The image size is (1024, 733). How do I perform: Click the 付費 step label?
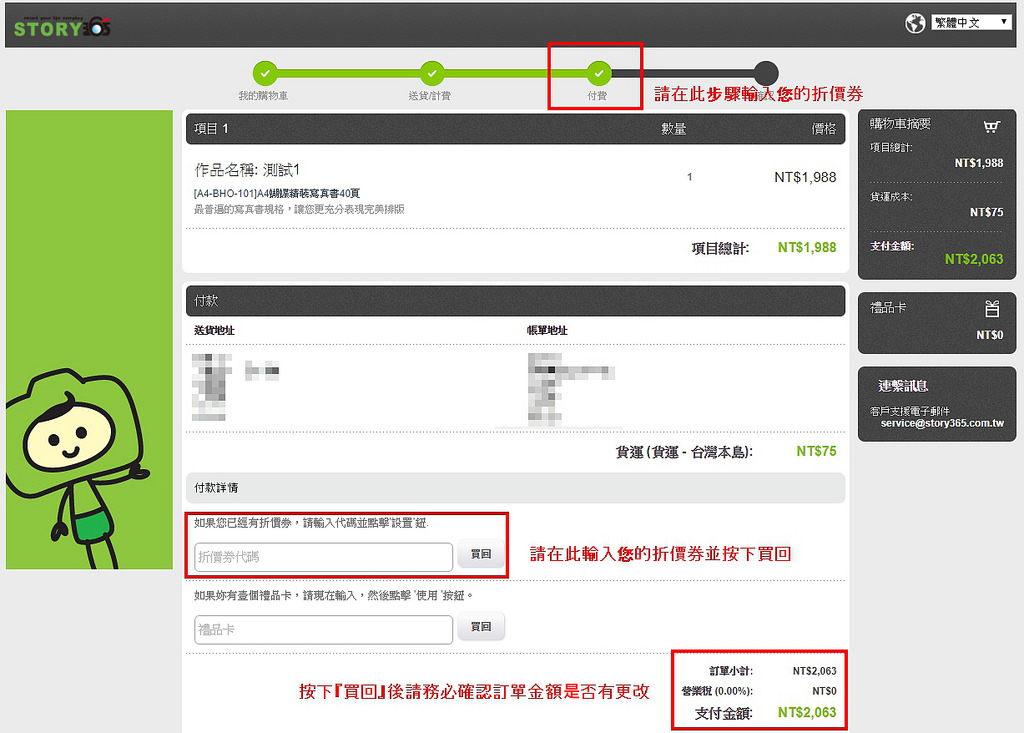point(597,97)
